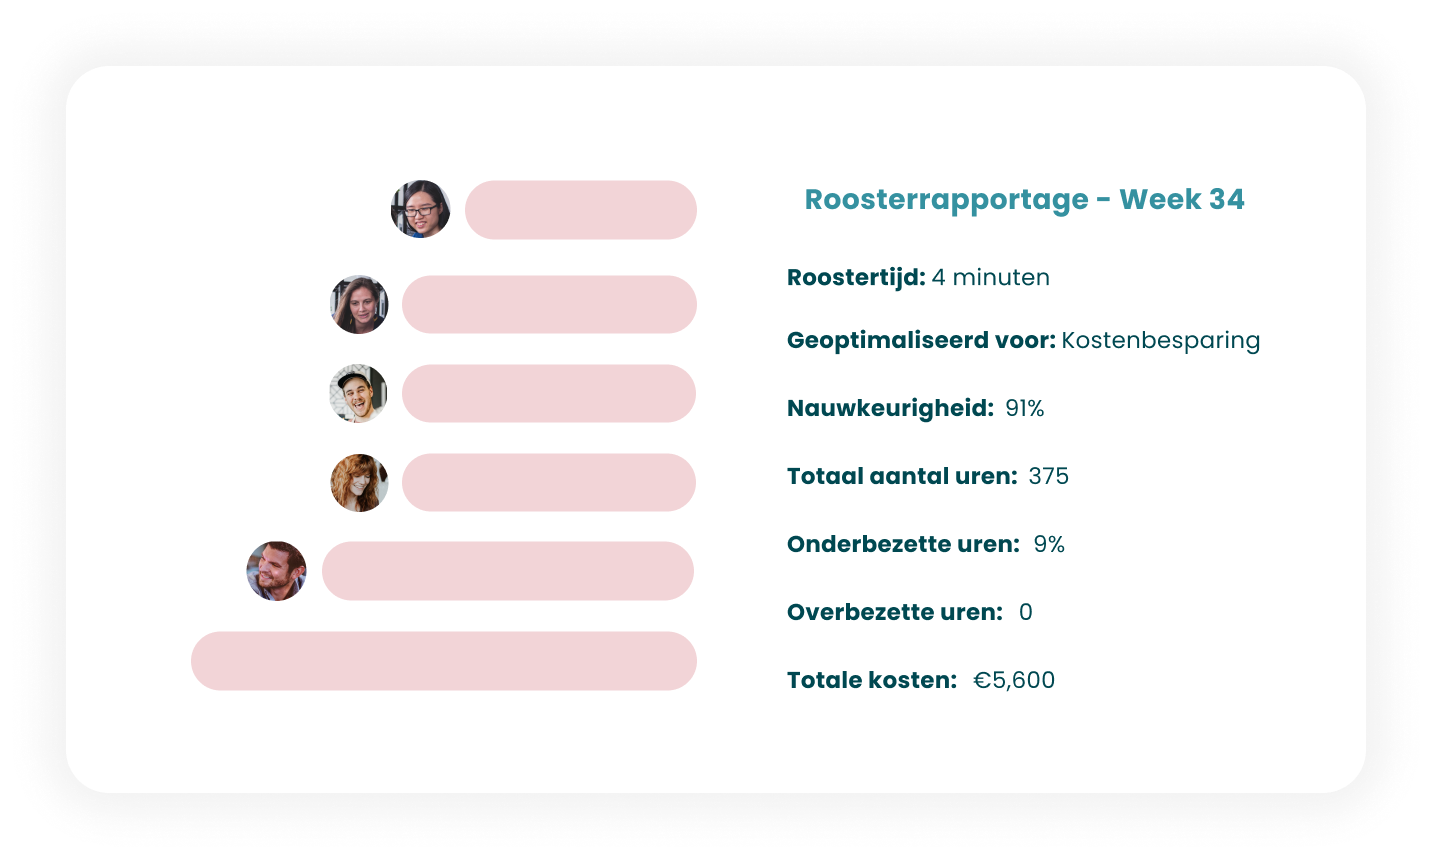Select pink bar beside red-haired woman

tap(549, 482)
